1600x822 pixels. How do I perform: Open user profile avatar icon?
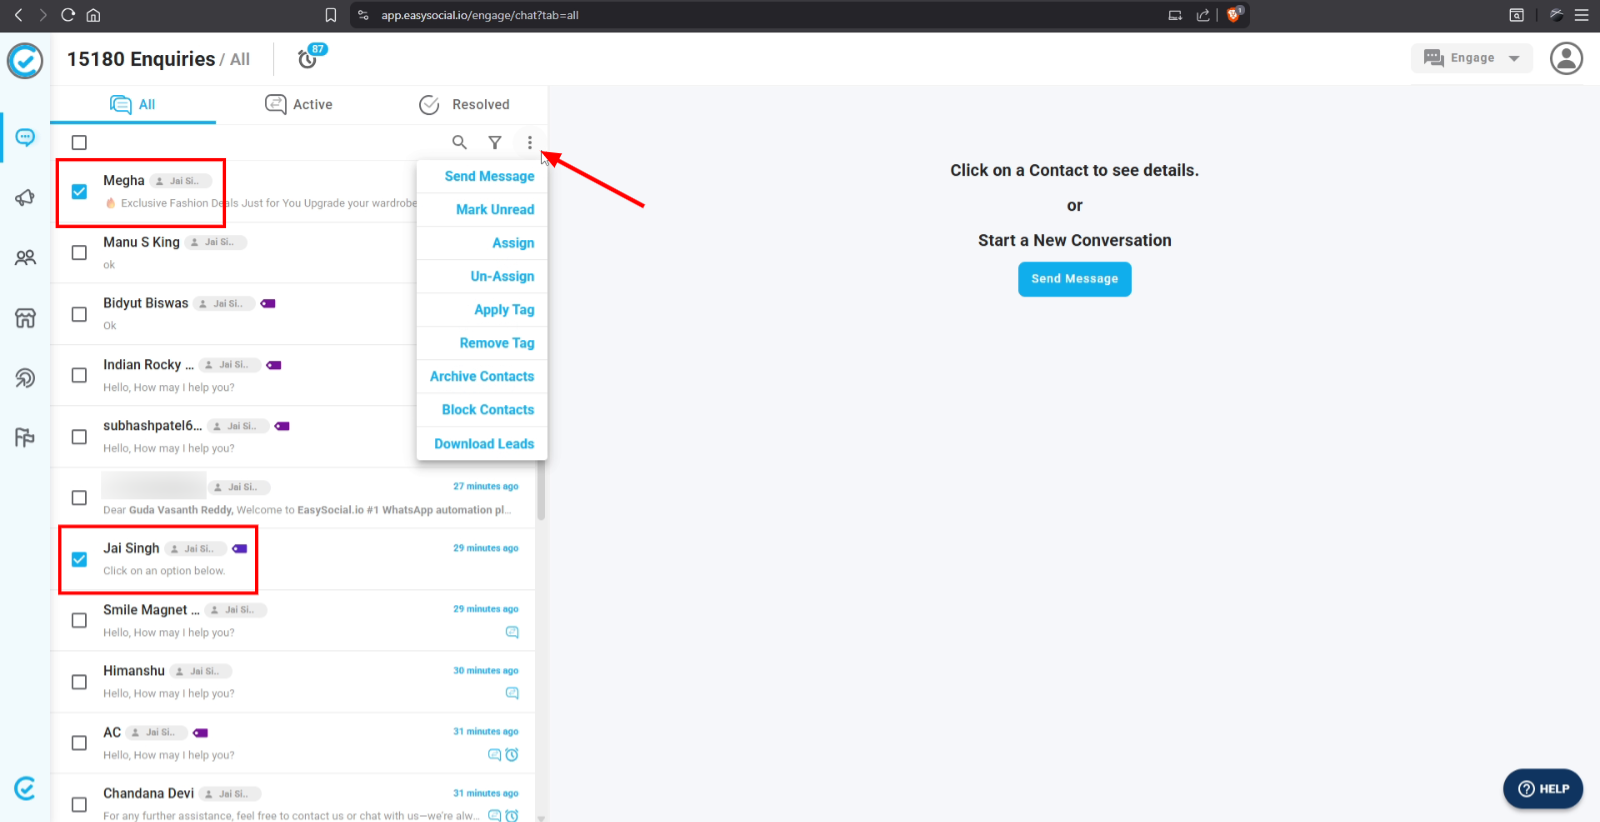1566,58
